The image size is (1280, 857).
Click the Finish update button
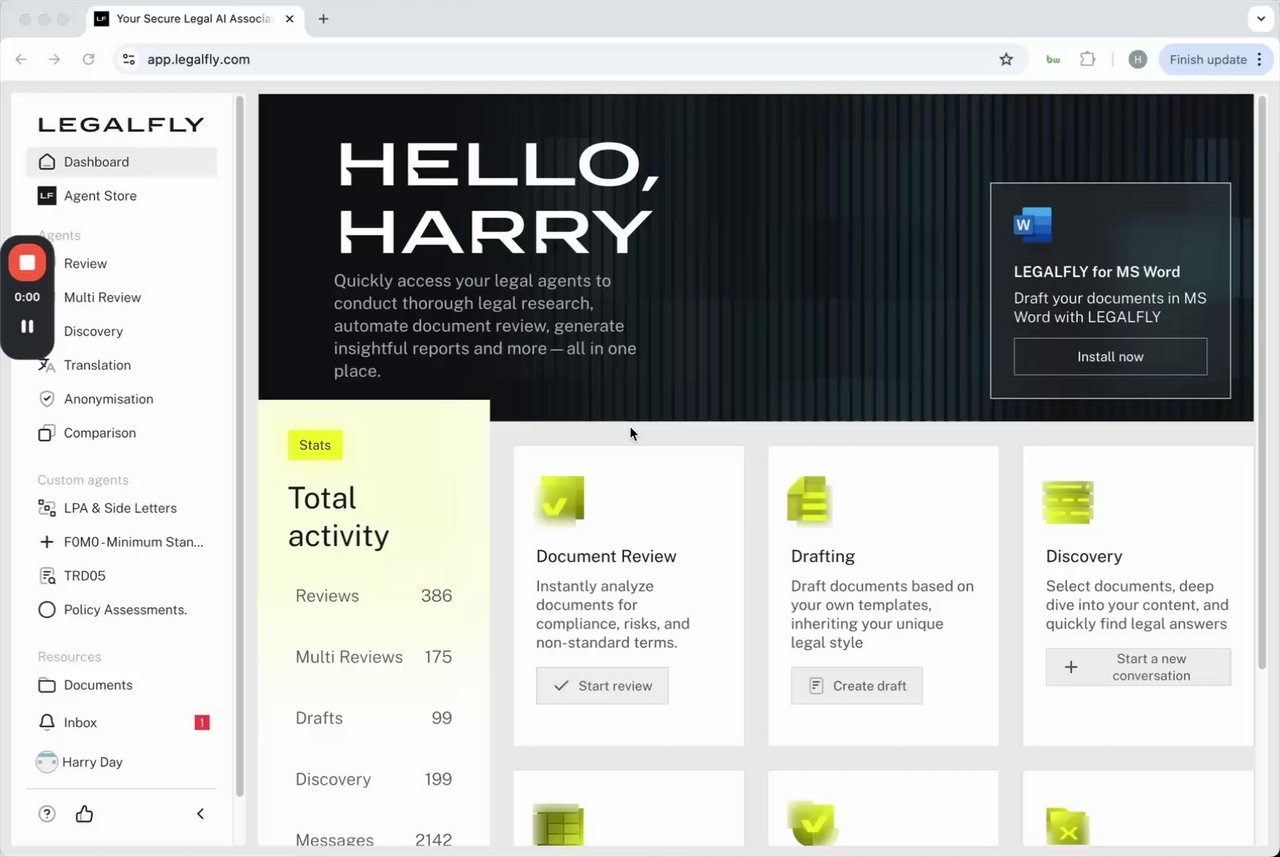pyautogui.click(x=1216, y=59)
